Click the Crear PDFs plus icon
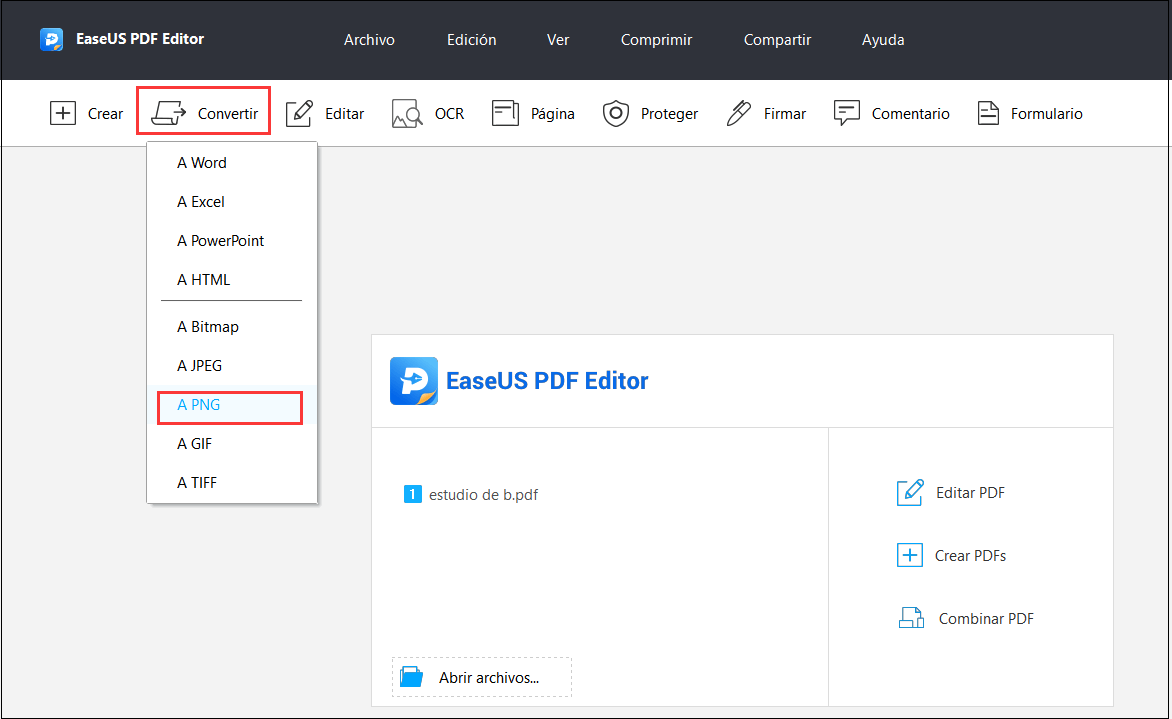 [x=910, y=555]
